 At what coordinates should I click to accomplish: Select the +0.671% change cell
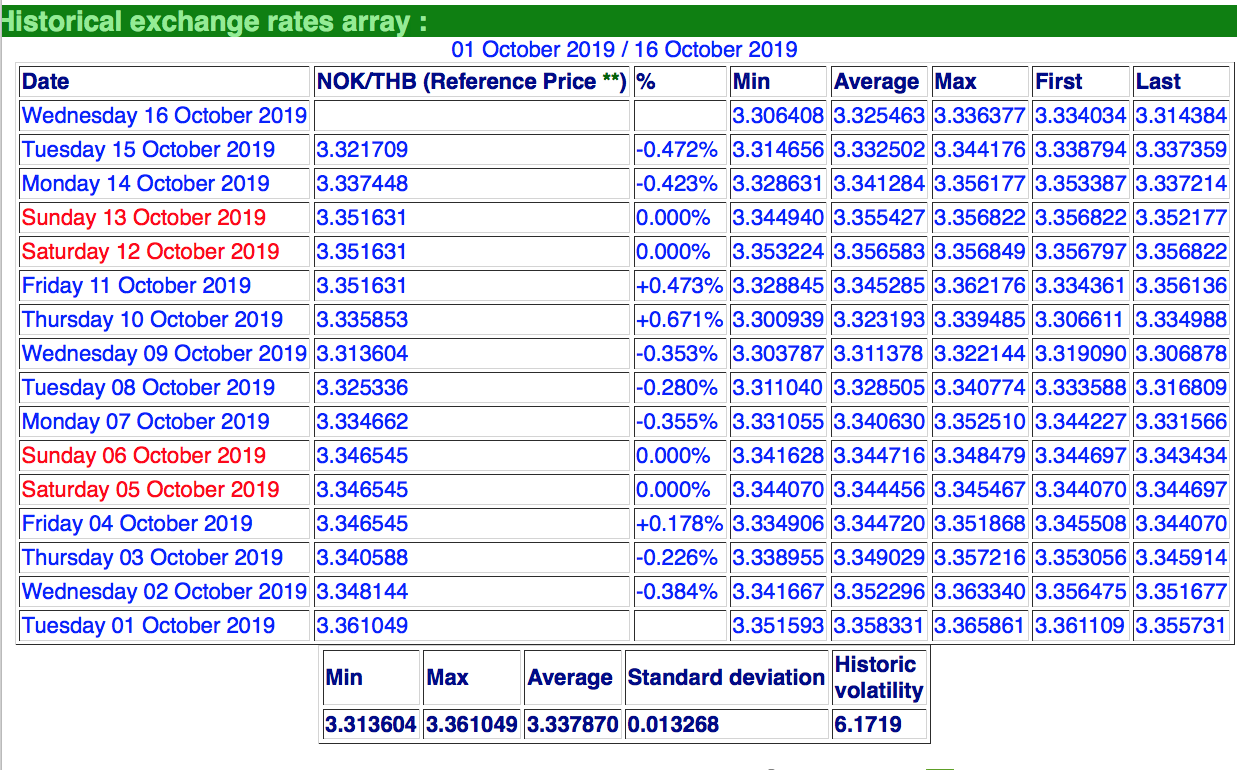(x=679, y=320)
